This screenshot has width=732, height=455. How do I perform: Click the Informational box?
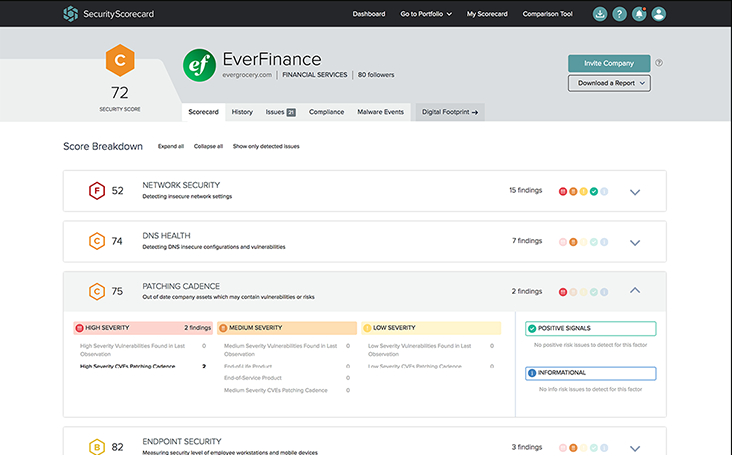pyautogui.click(x=591, y=373)
